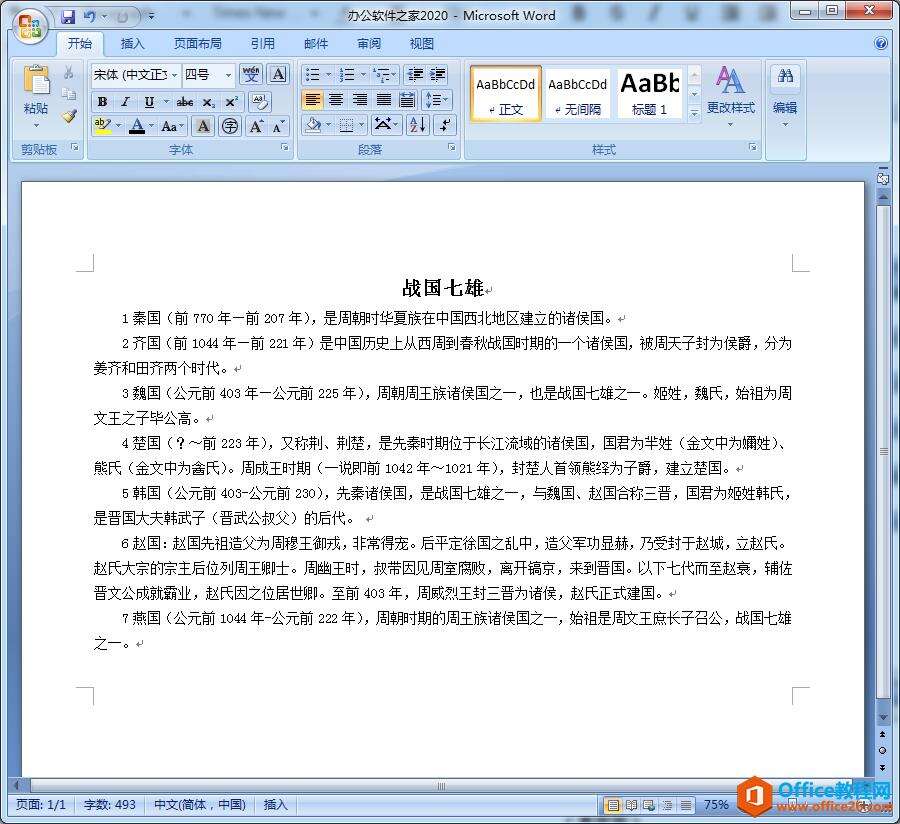Open Word Help question mark

click(x=880, y=43)
